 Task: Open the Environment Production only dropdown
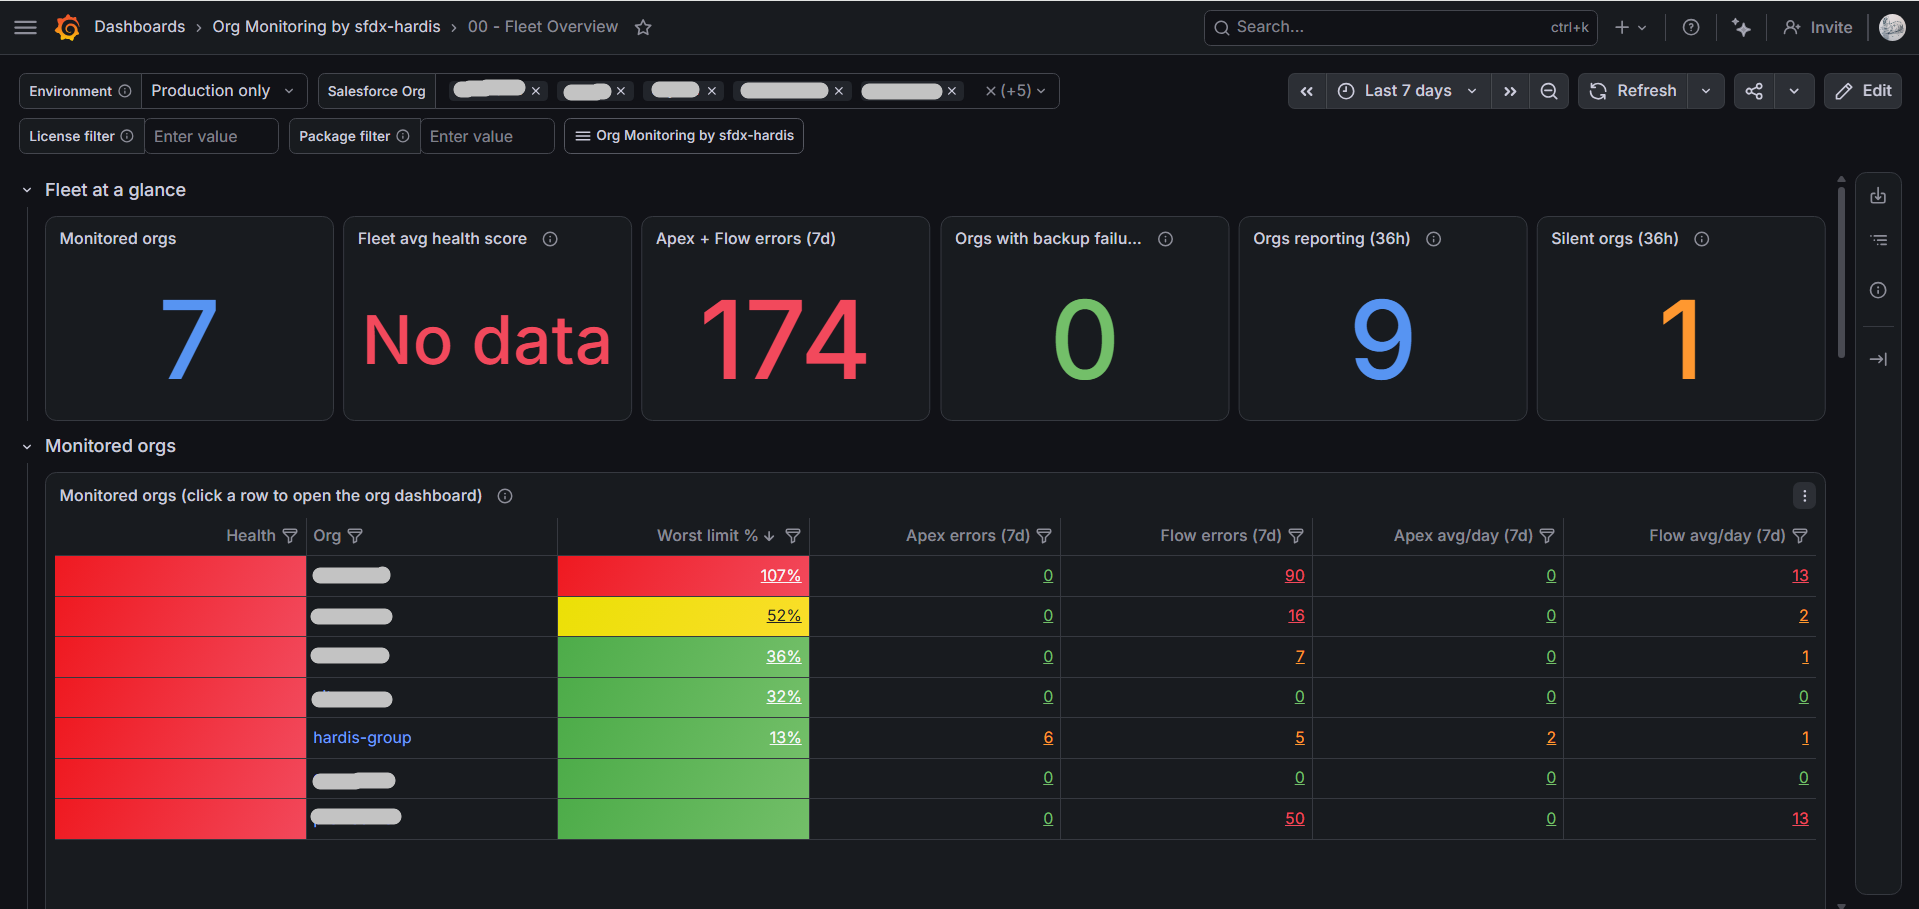pos(224,91)
